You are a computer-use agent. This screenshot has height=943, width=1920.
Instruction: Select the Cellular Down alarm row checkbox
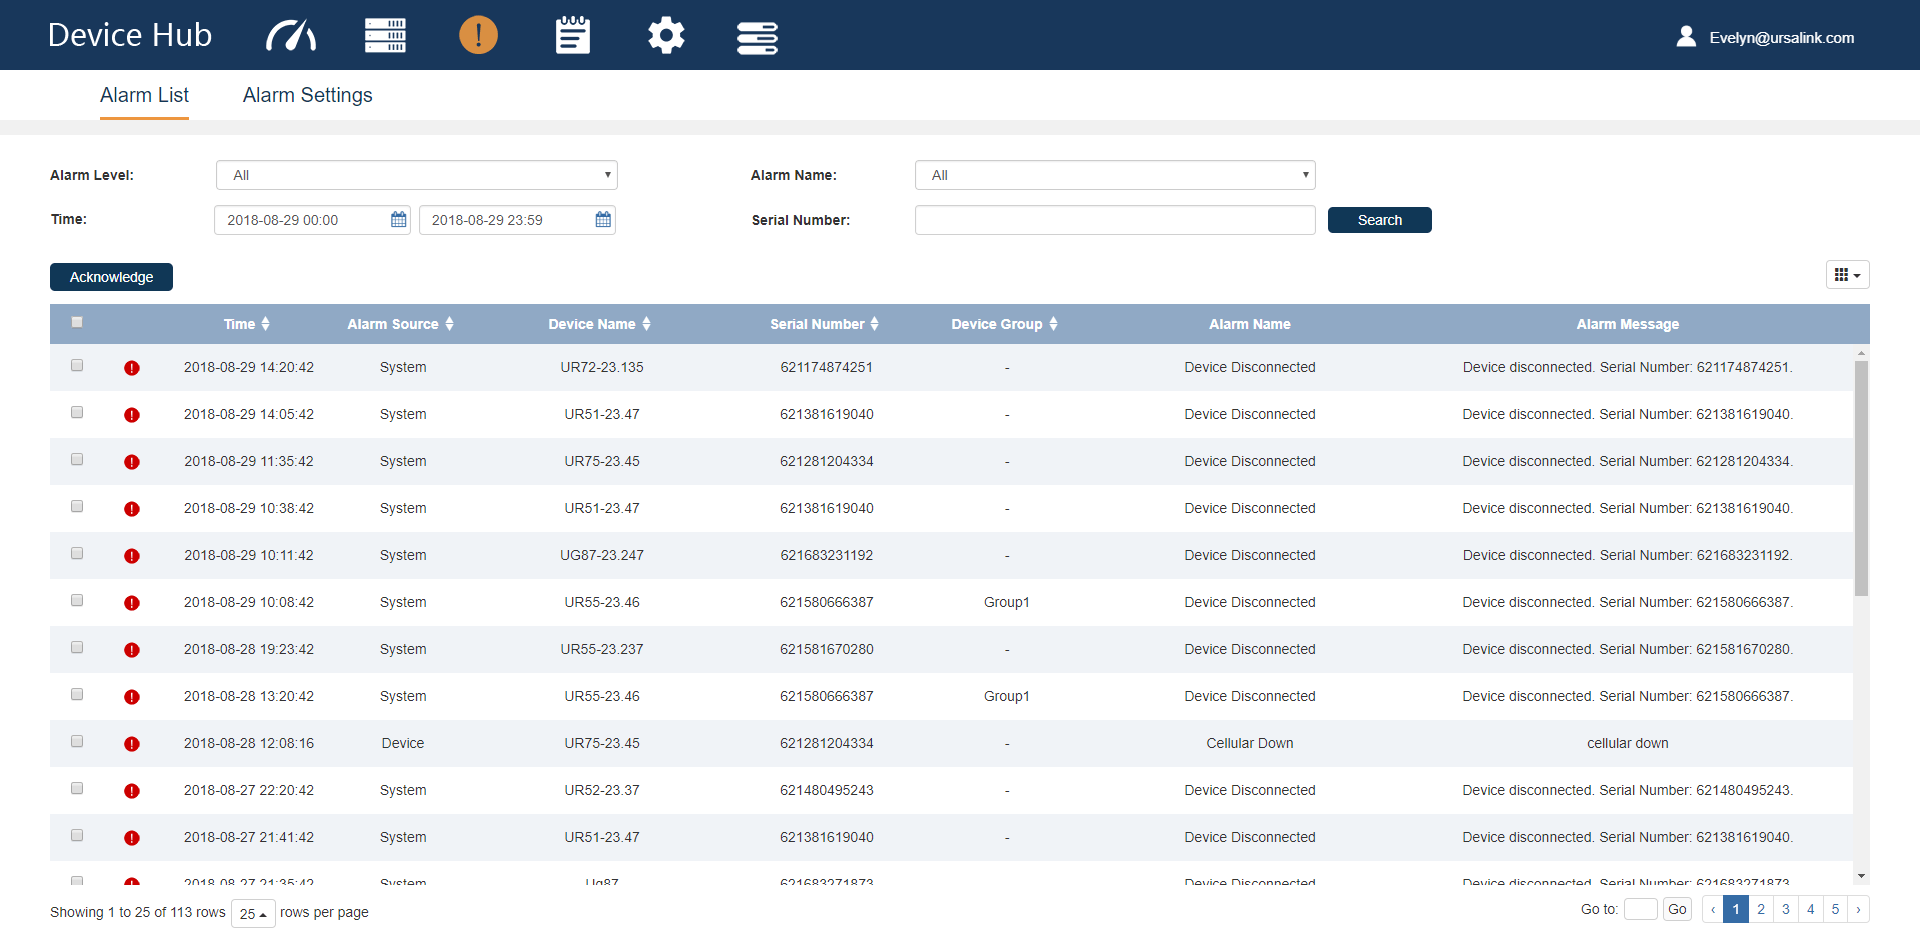tap(77, 742)
